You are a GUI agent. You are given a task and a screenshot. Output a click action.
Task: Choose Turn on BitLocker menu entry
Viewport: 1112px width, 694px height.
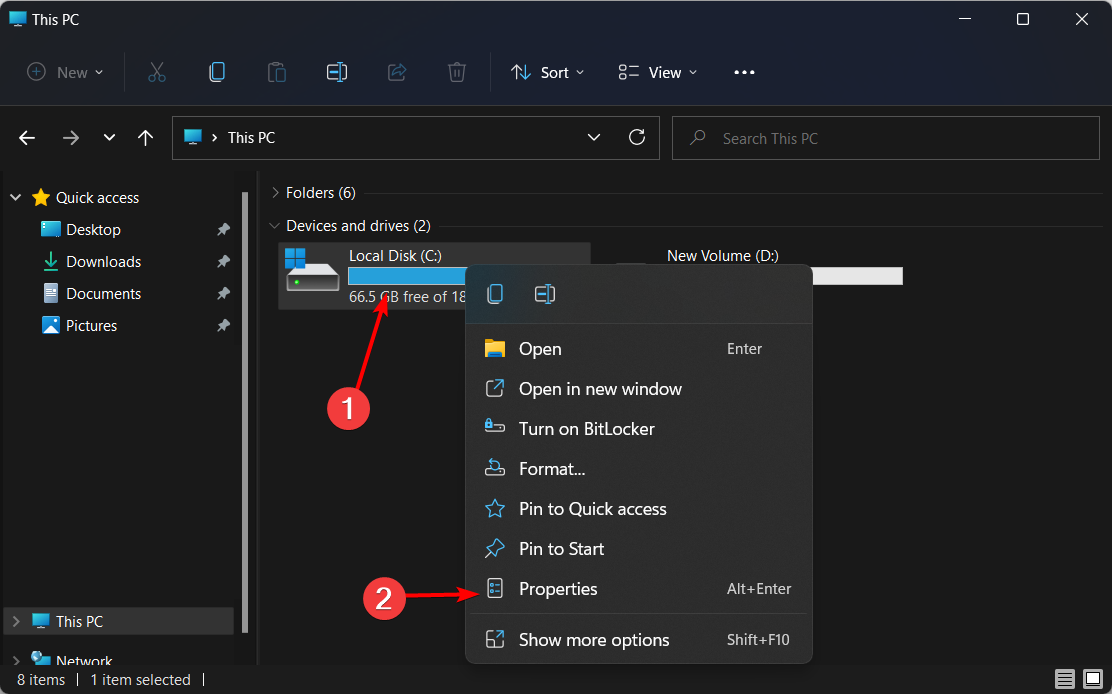pyautogui.click(x=586, y=429)
